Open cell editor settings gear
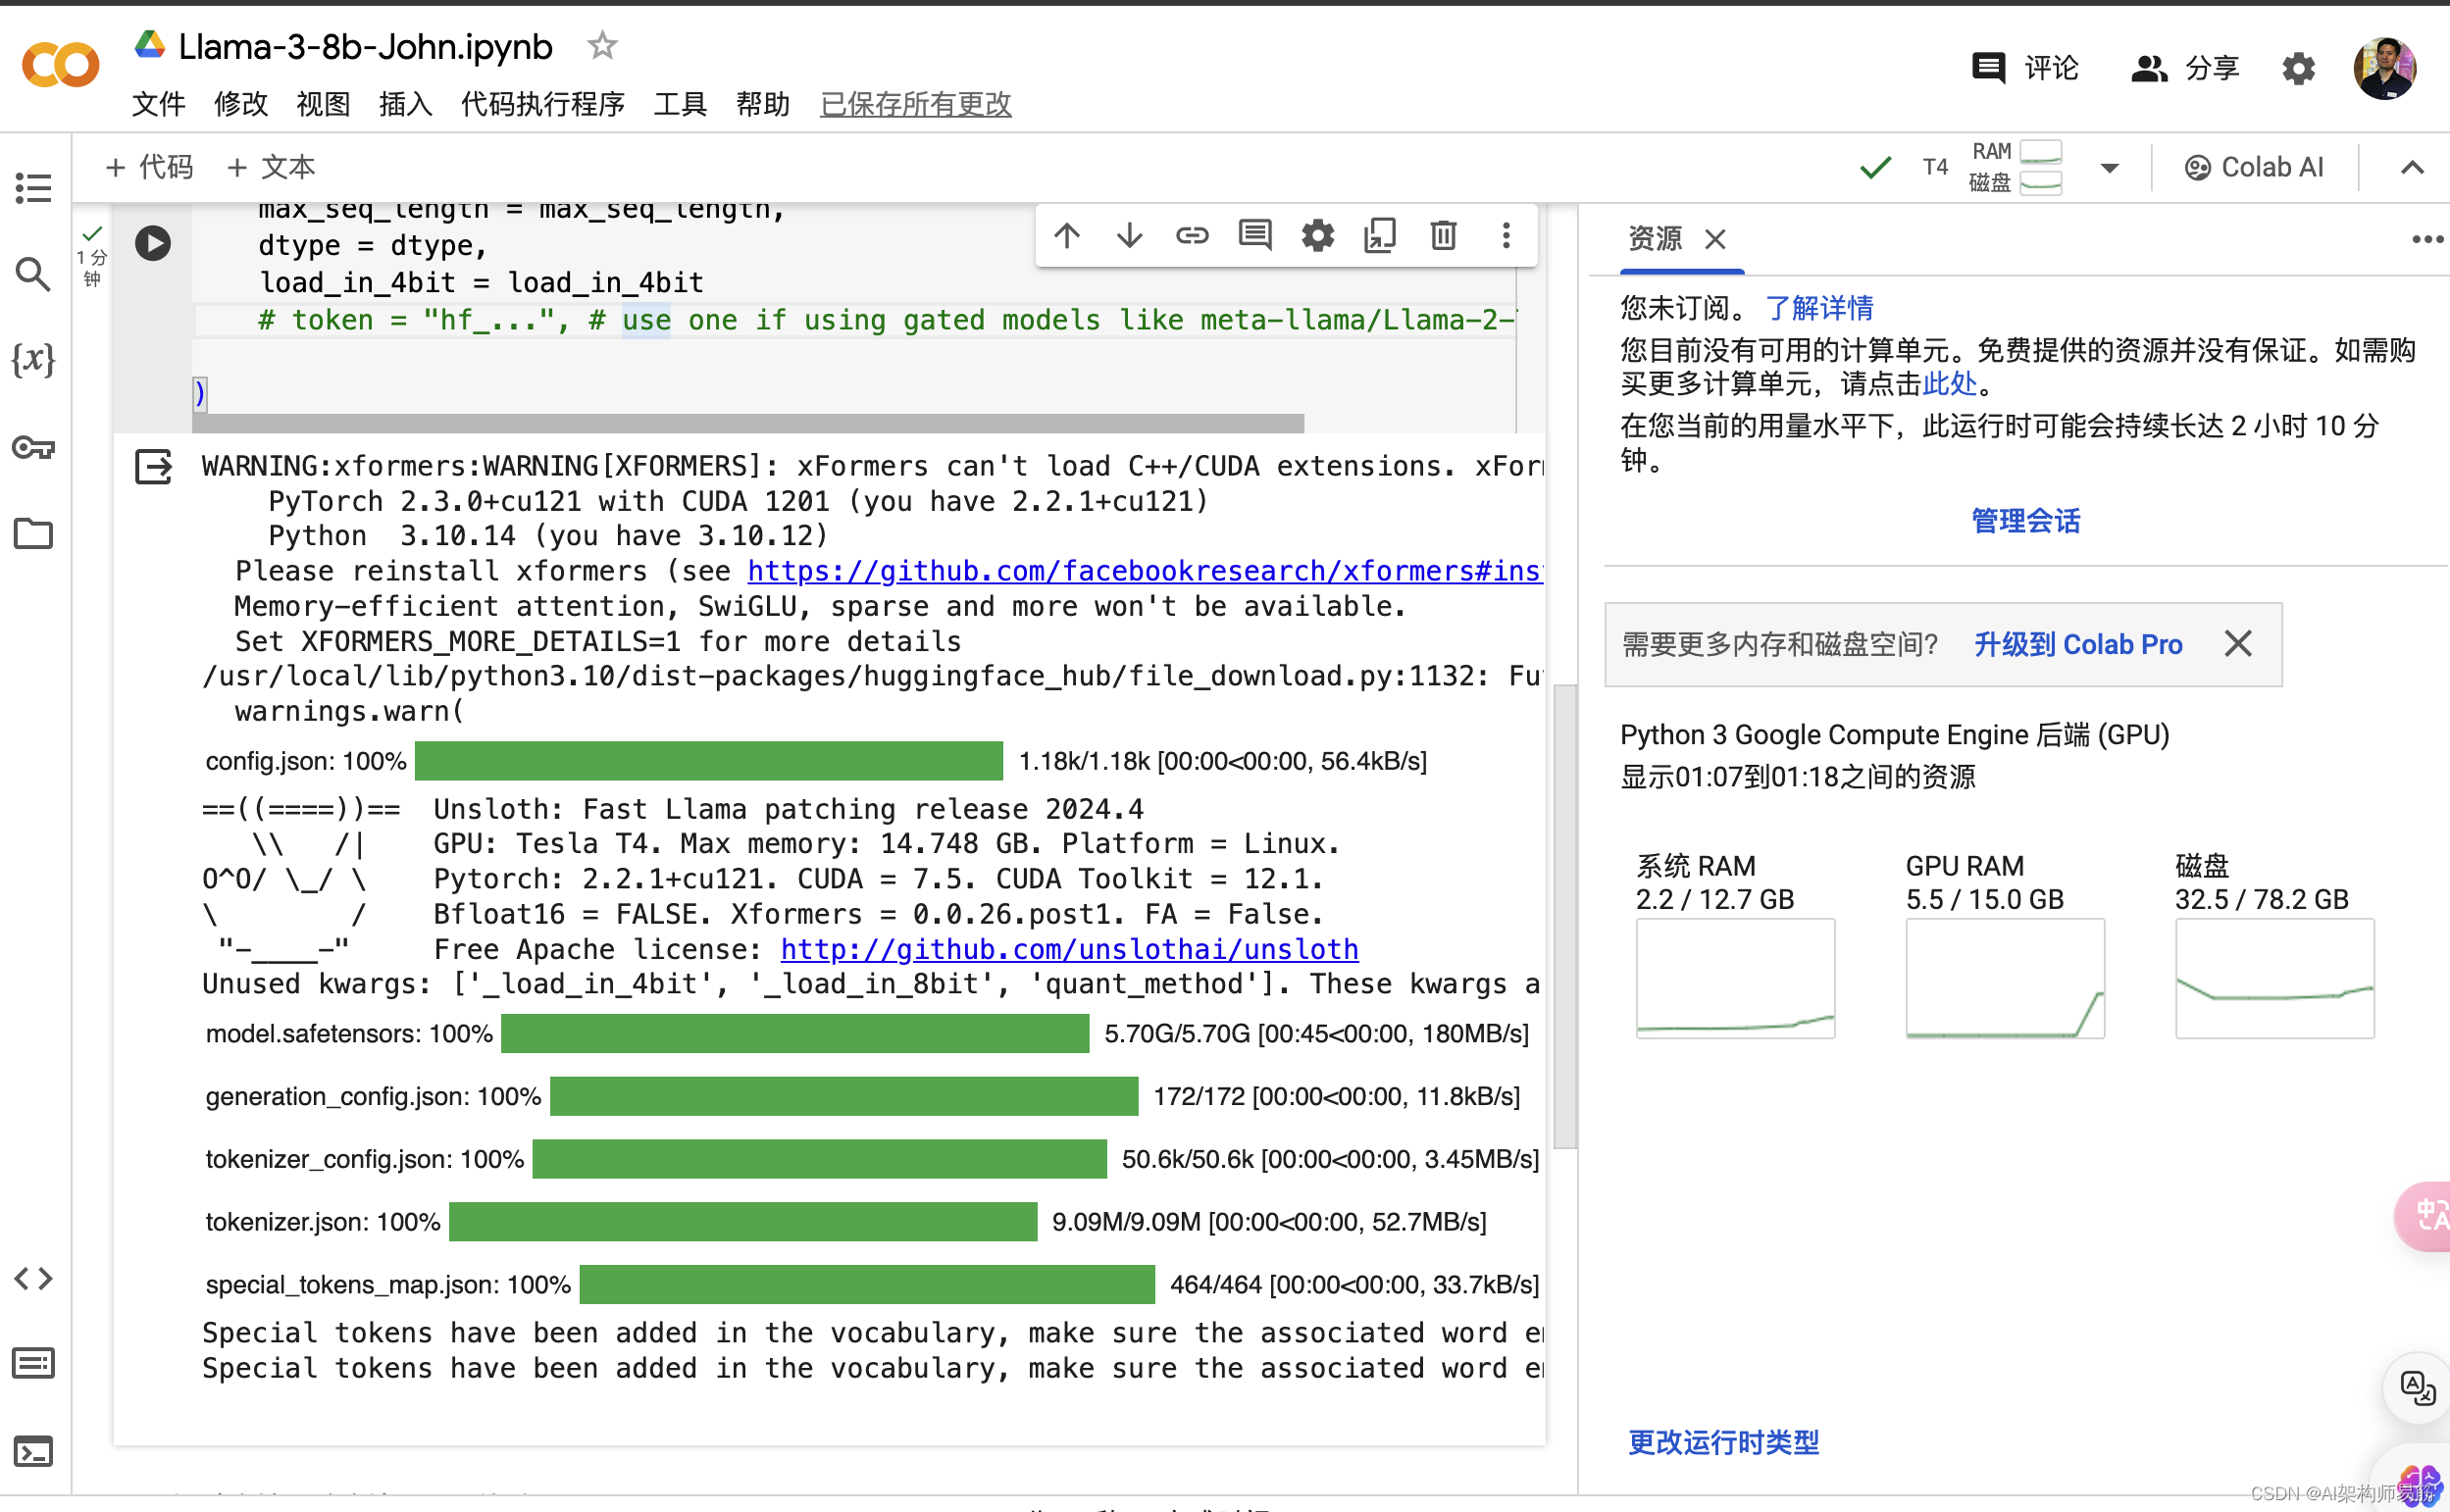2450x1512 pixels. click(x=1318, y=236)
